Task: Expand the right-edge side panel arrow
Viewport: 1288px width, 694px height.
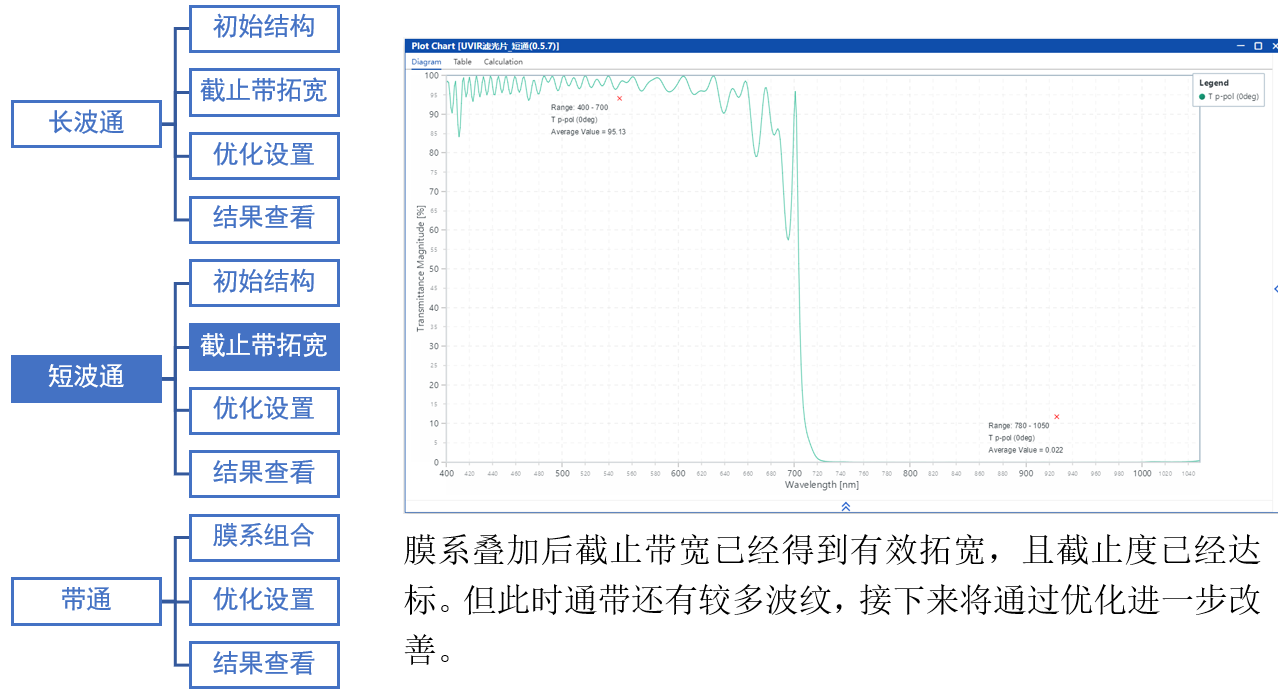Action: pos(1276,289)
